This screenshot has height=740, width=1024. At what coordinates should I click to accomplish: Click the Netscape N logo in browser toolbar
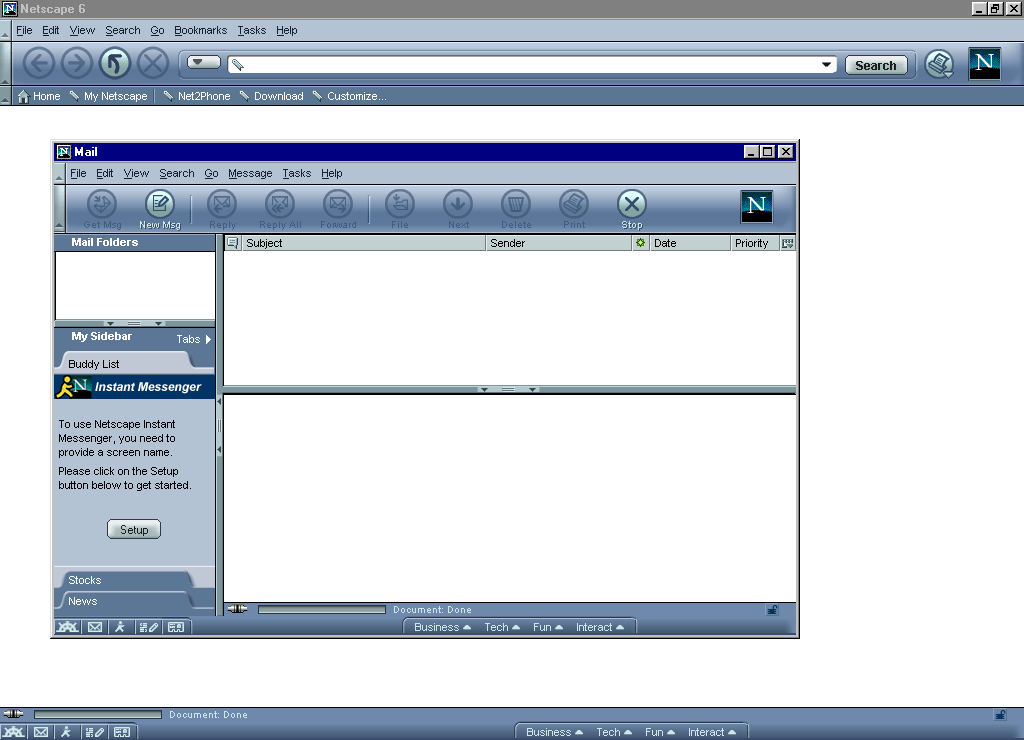985,64
